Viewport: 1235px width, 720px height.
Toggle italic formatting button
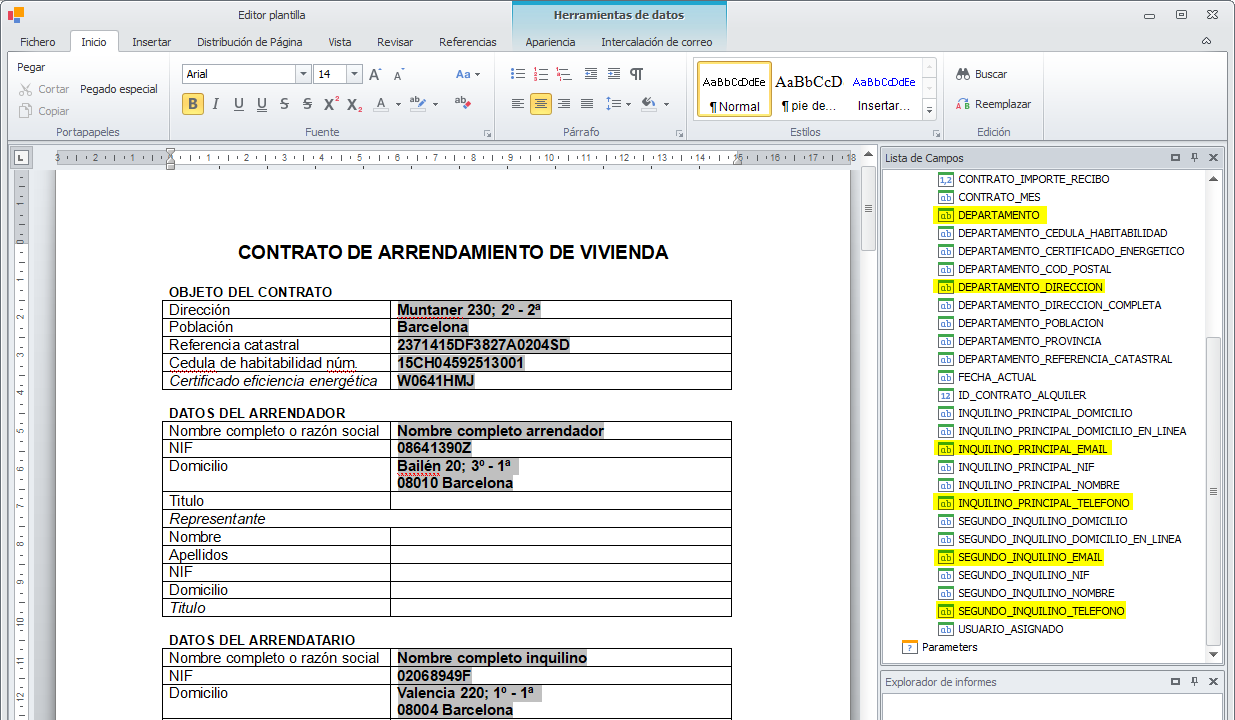pos(216,104)
